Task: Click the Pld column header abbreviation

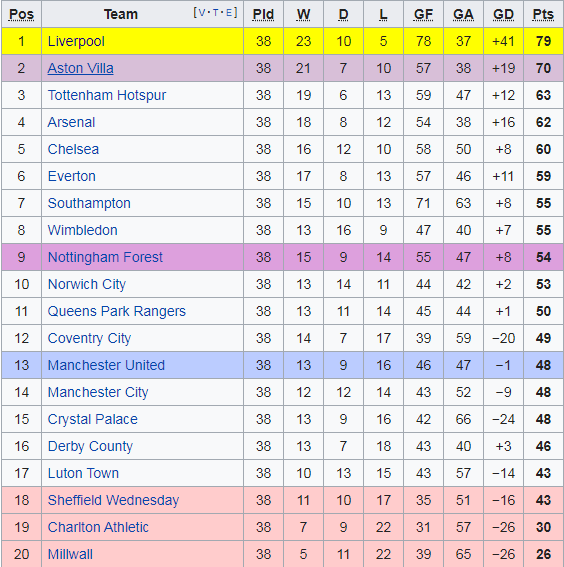Action: (263, 14)
